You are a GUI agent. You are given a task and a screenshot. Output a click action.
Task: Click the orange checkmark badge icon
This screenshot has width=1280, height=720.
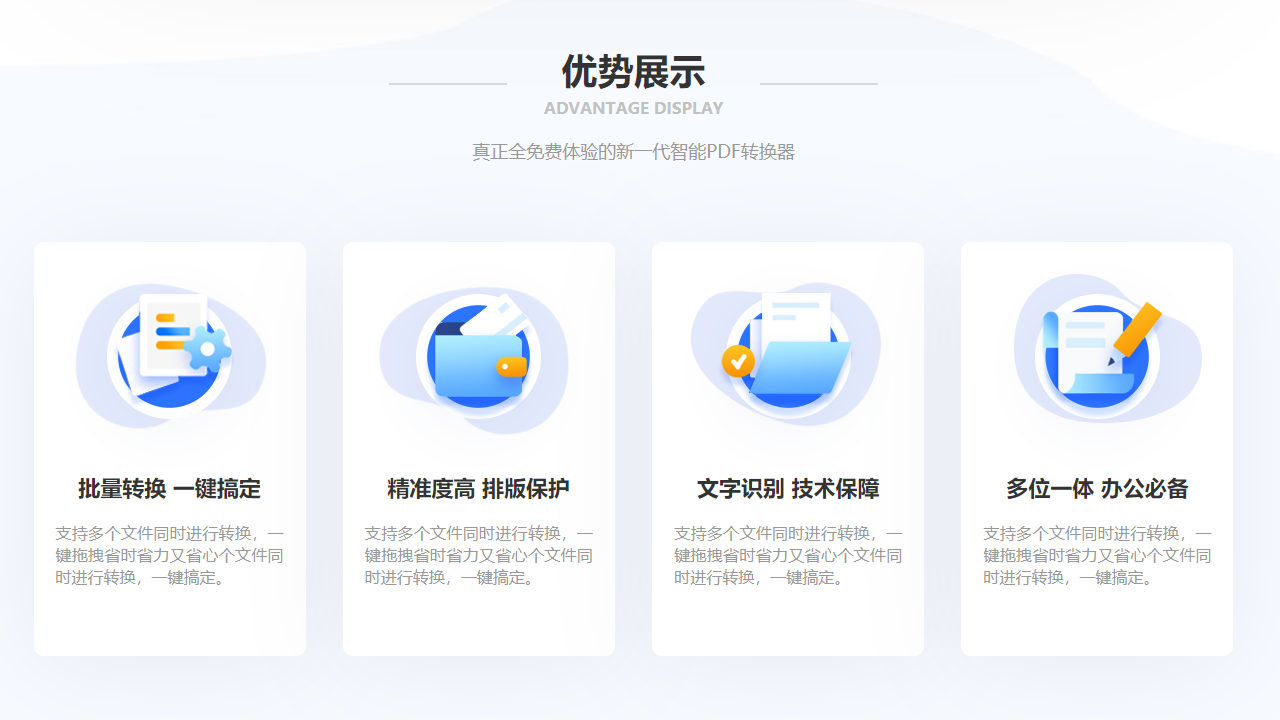pos(738,362)
